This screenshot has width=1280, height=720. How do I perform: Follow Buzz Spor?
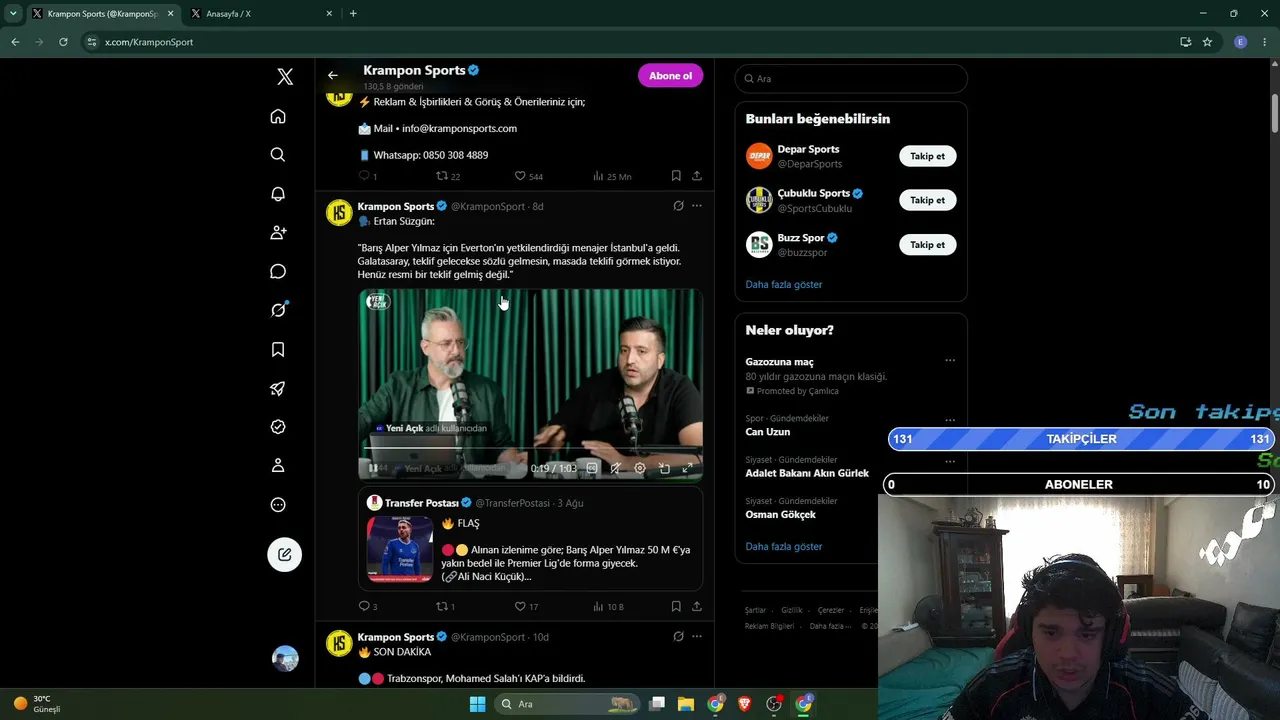coord(927,245)
